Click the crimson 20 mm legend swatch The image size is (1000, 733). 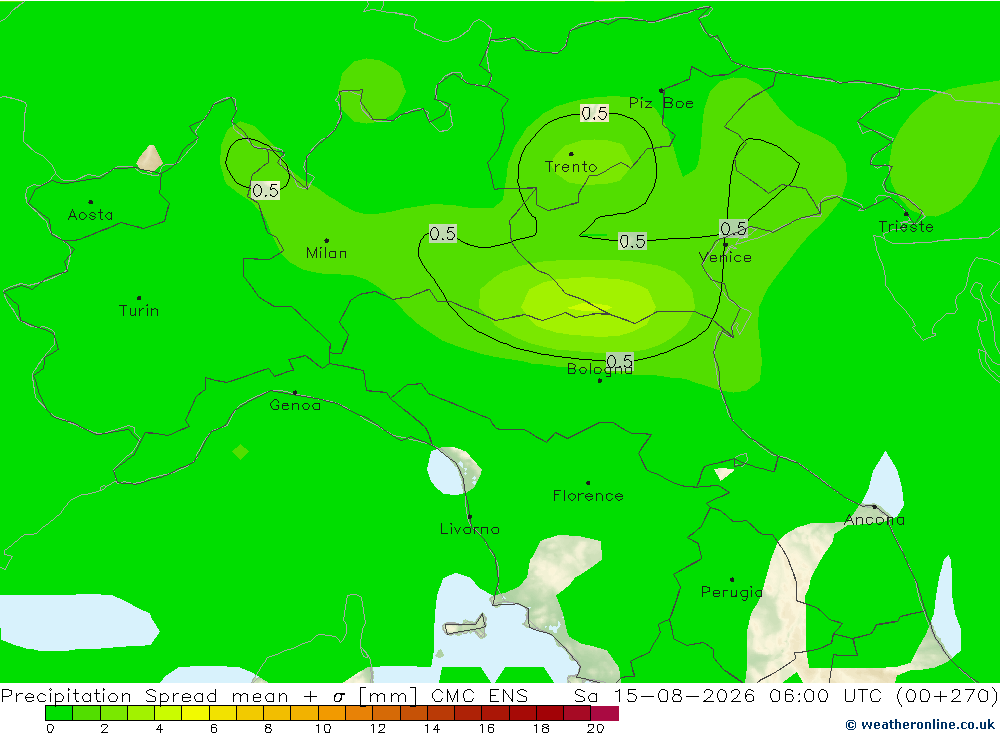(605, 713)
